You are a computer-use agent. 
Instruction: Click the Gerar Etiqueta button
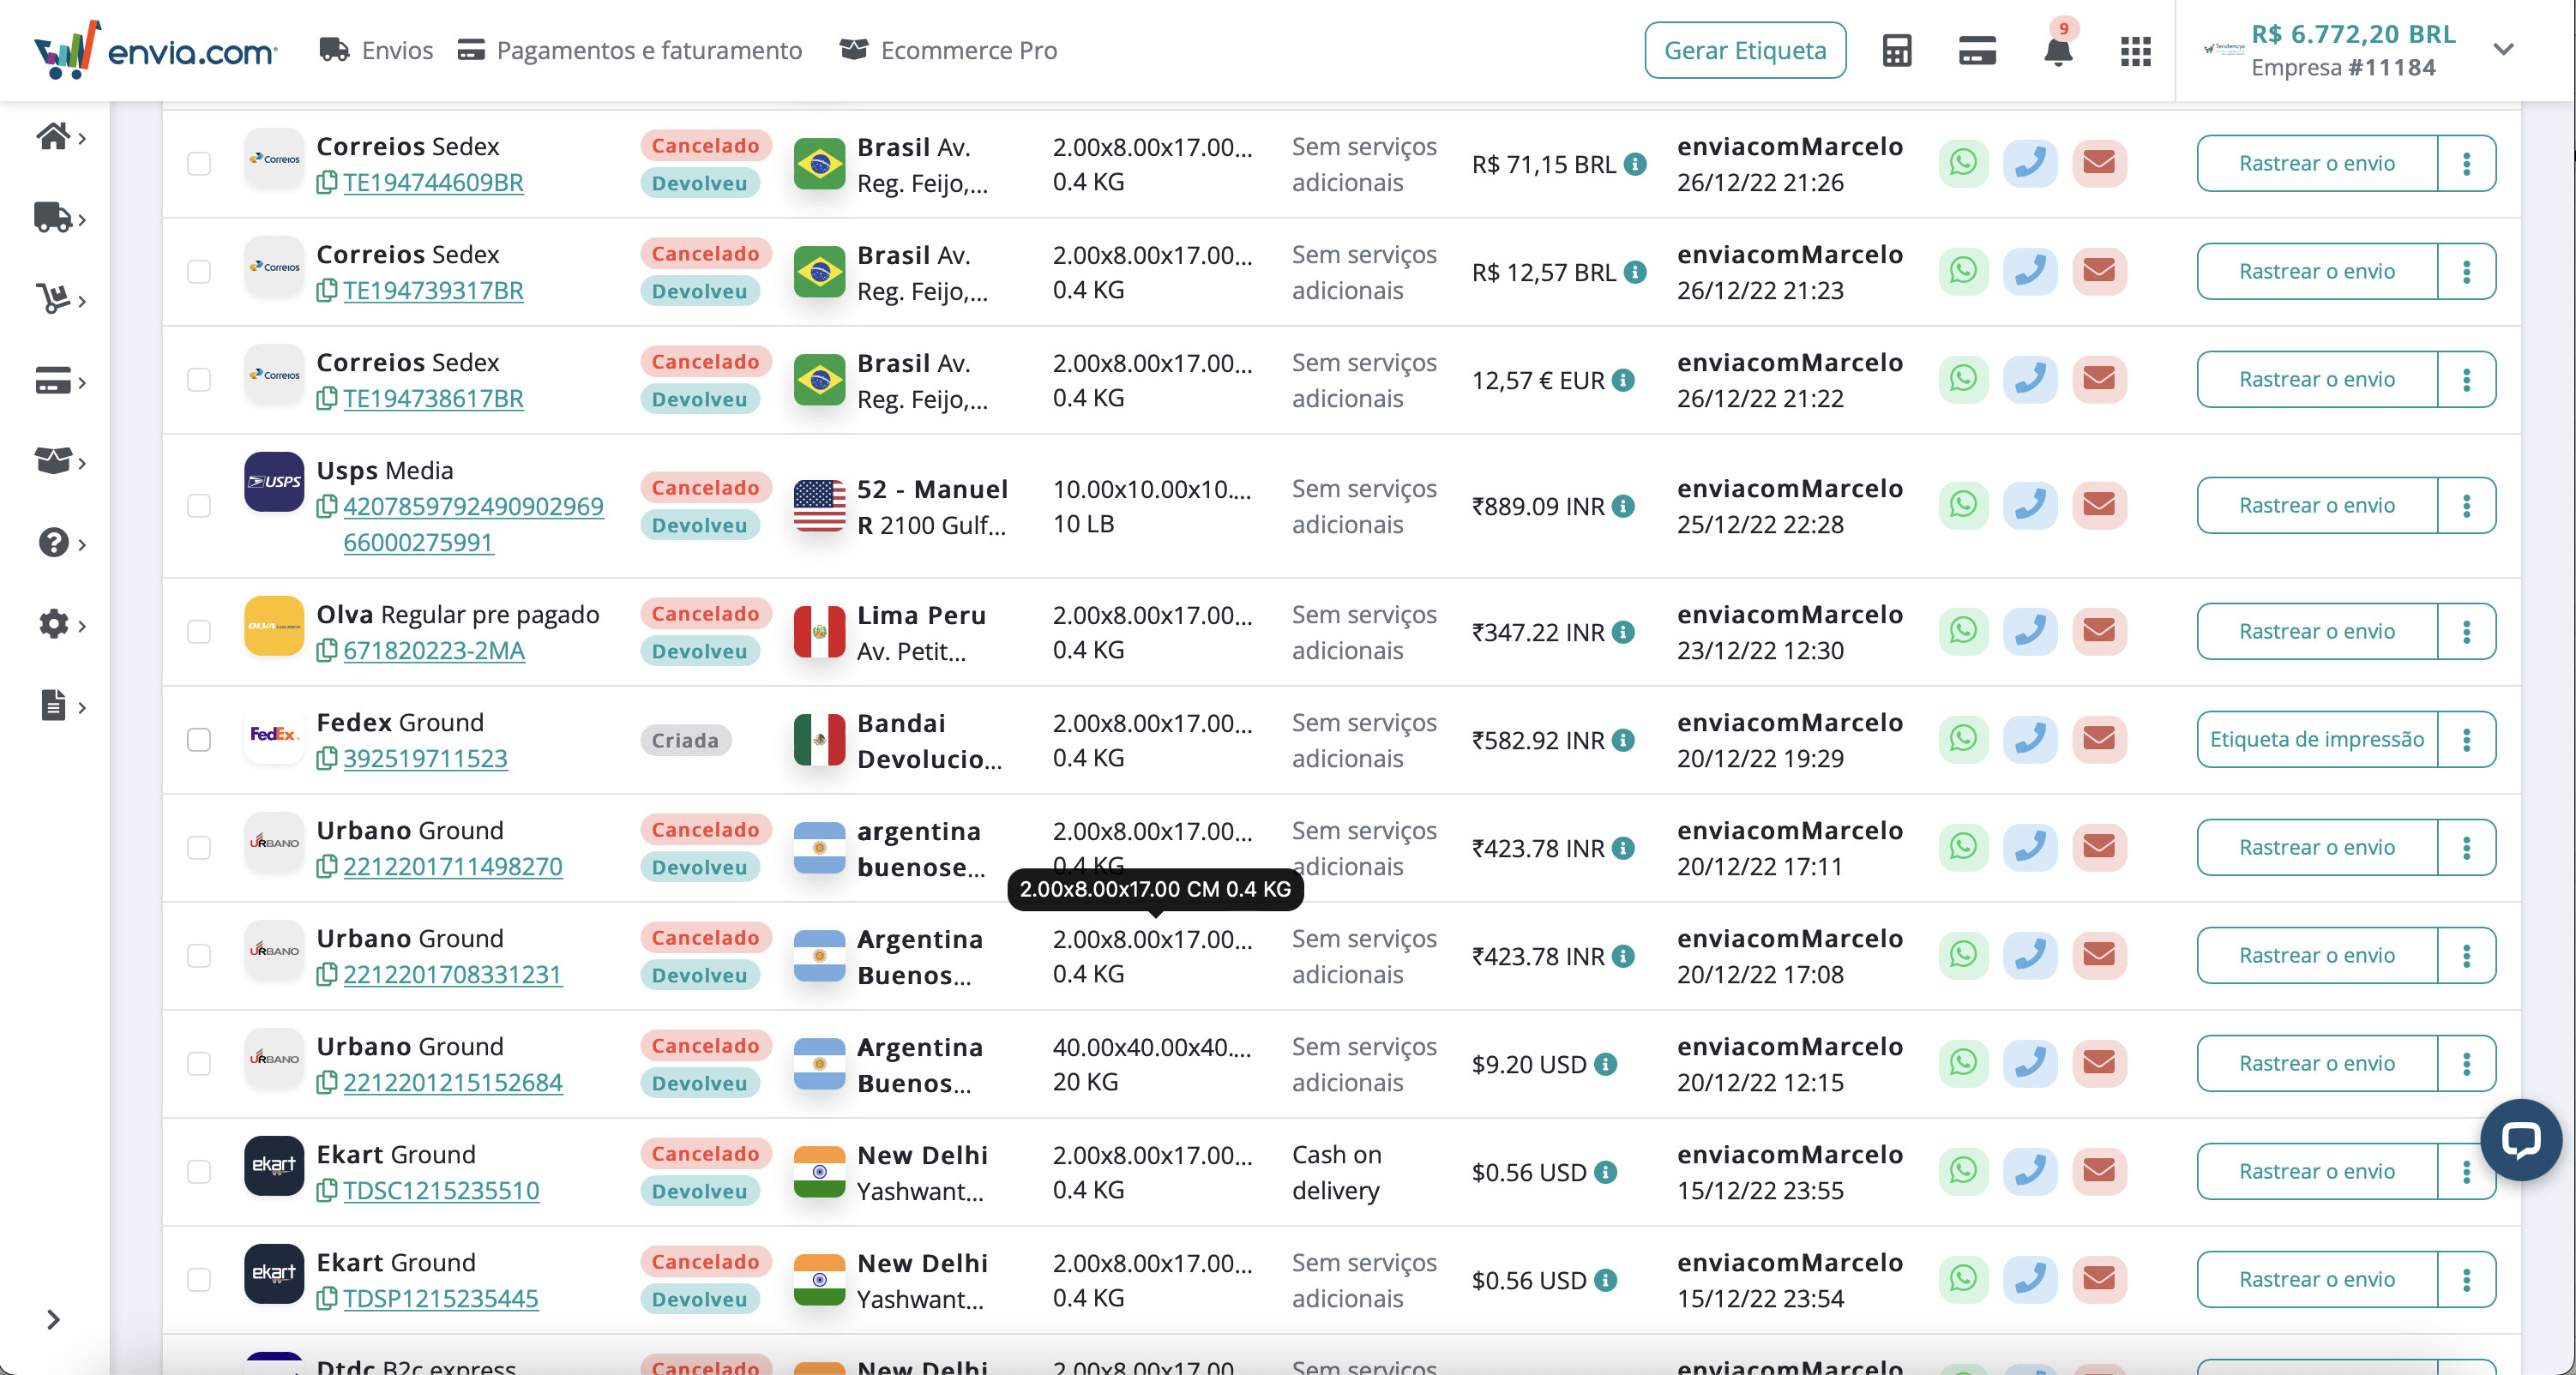point(1745,50)
